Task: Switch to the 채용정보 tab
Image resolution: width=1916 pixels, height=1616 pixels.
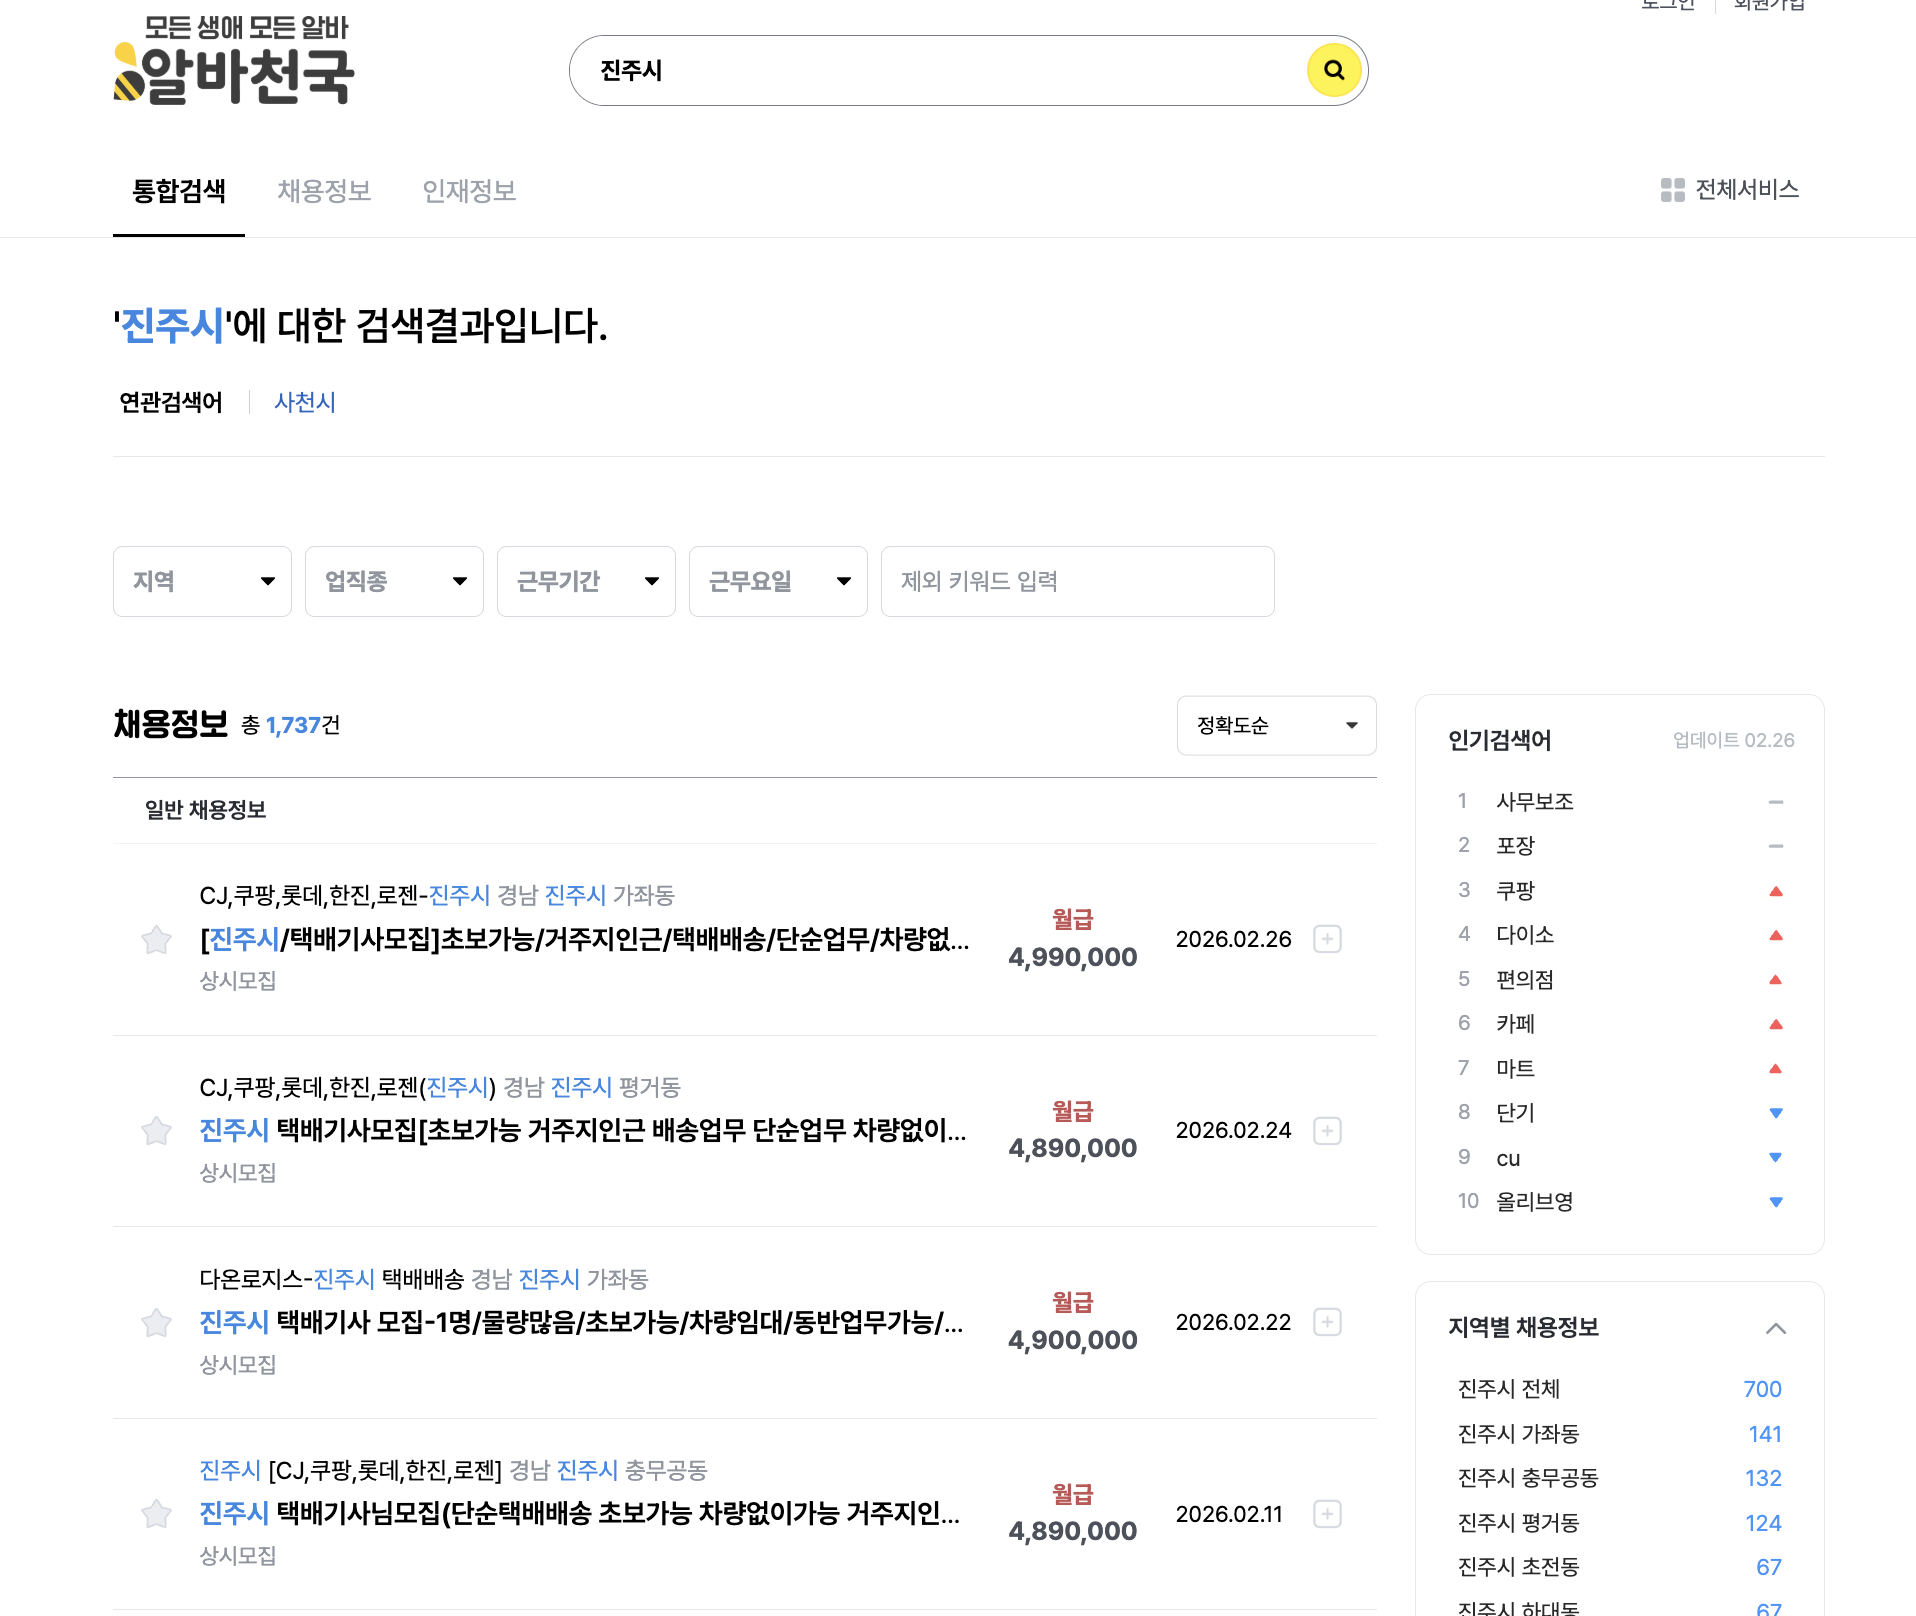Action: click(323, 191)
